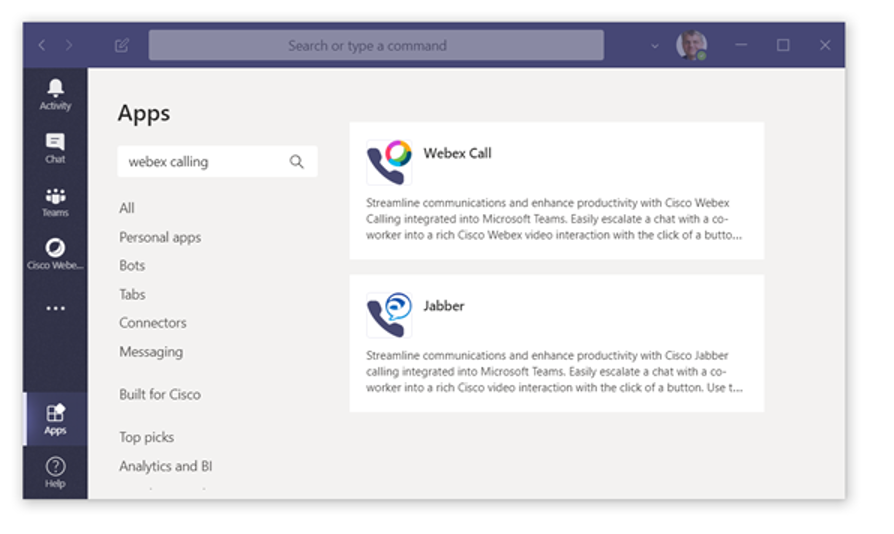This screenshot has width=894, height=534.
Task: Go forward using the right arrow
Action: [69, 45]
